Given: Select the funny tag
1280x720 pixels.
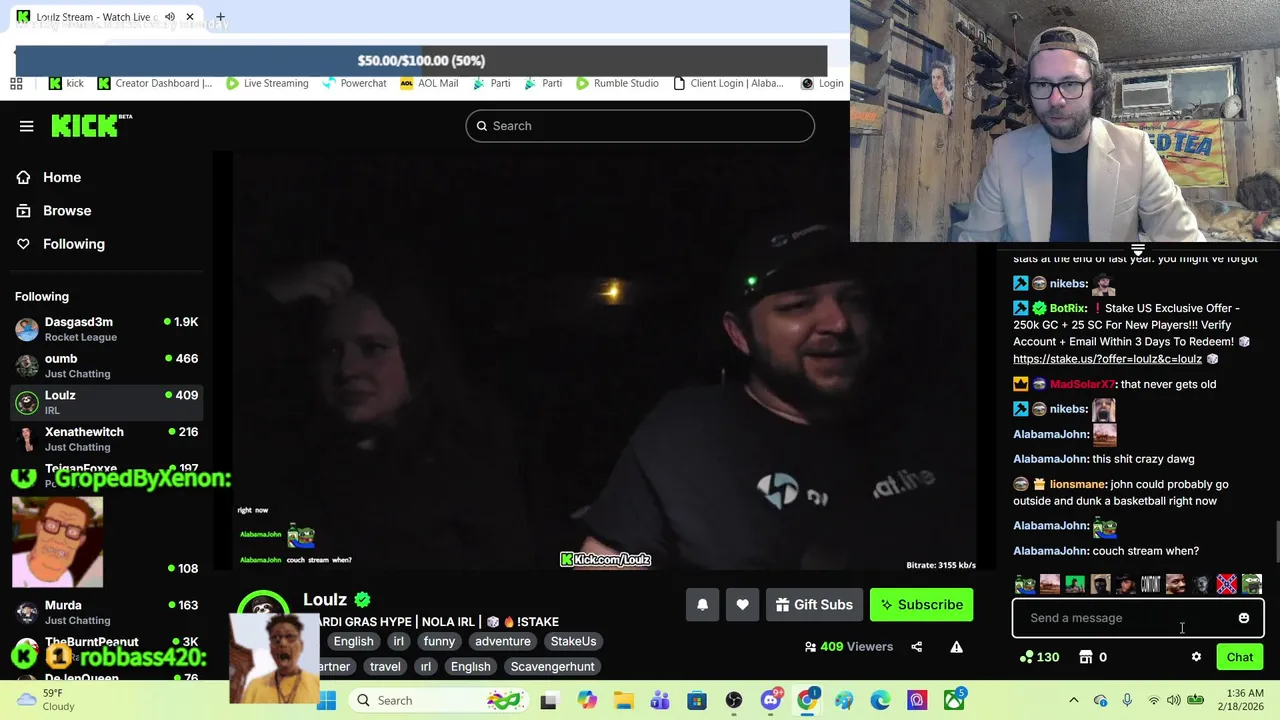Looking at the screenshot, I should (x=439, y=642).
